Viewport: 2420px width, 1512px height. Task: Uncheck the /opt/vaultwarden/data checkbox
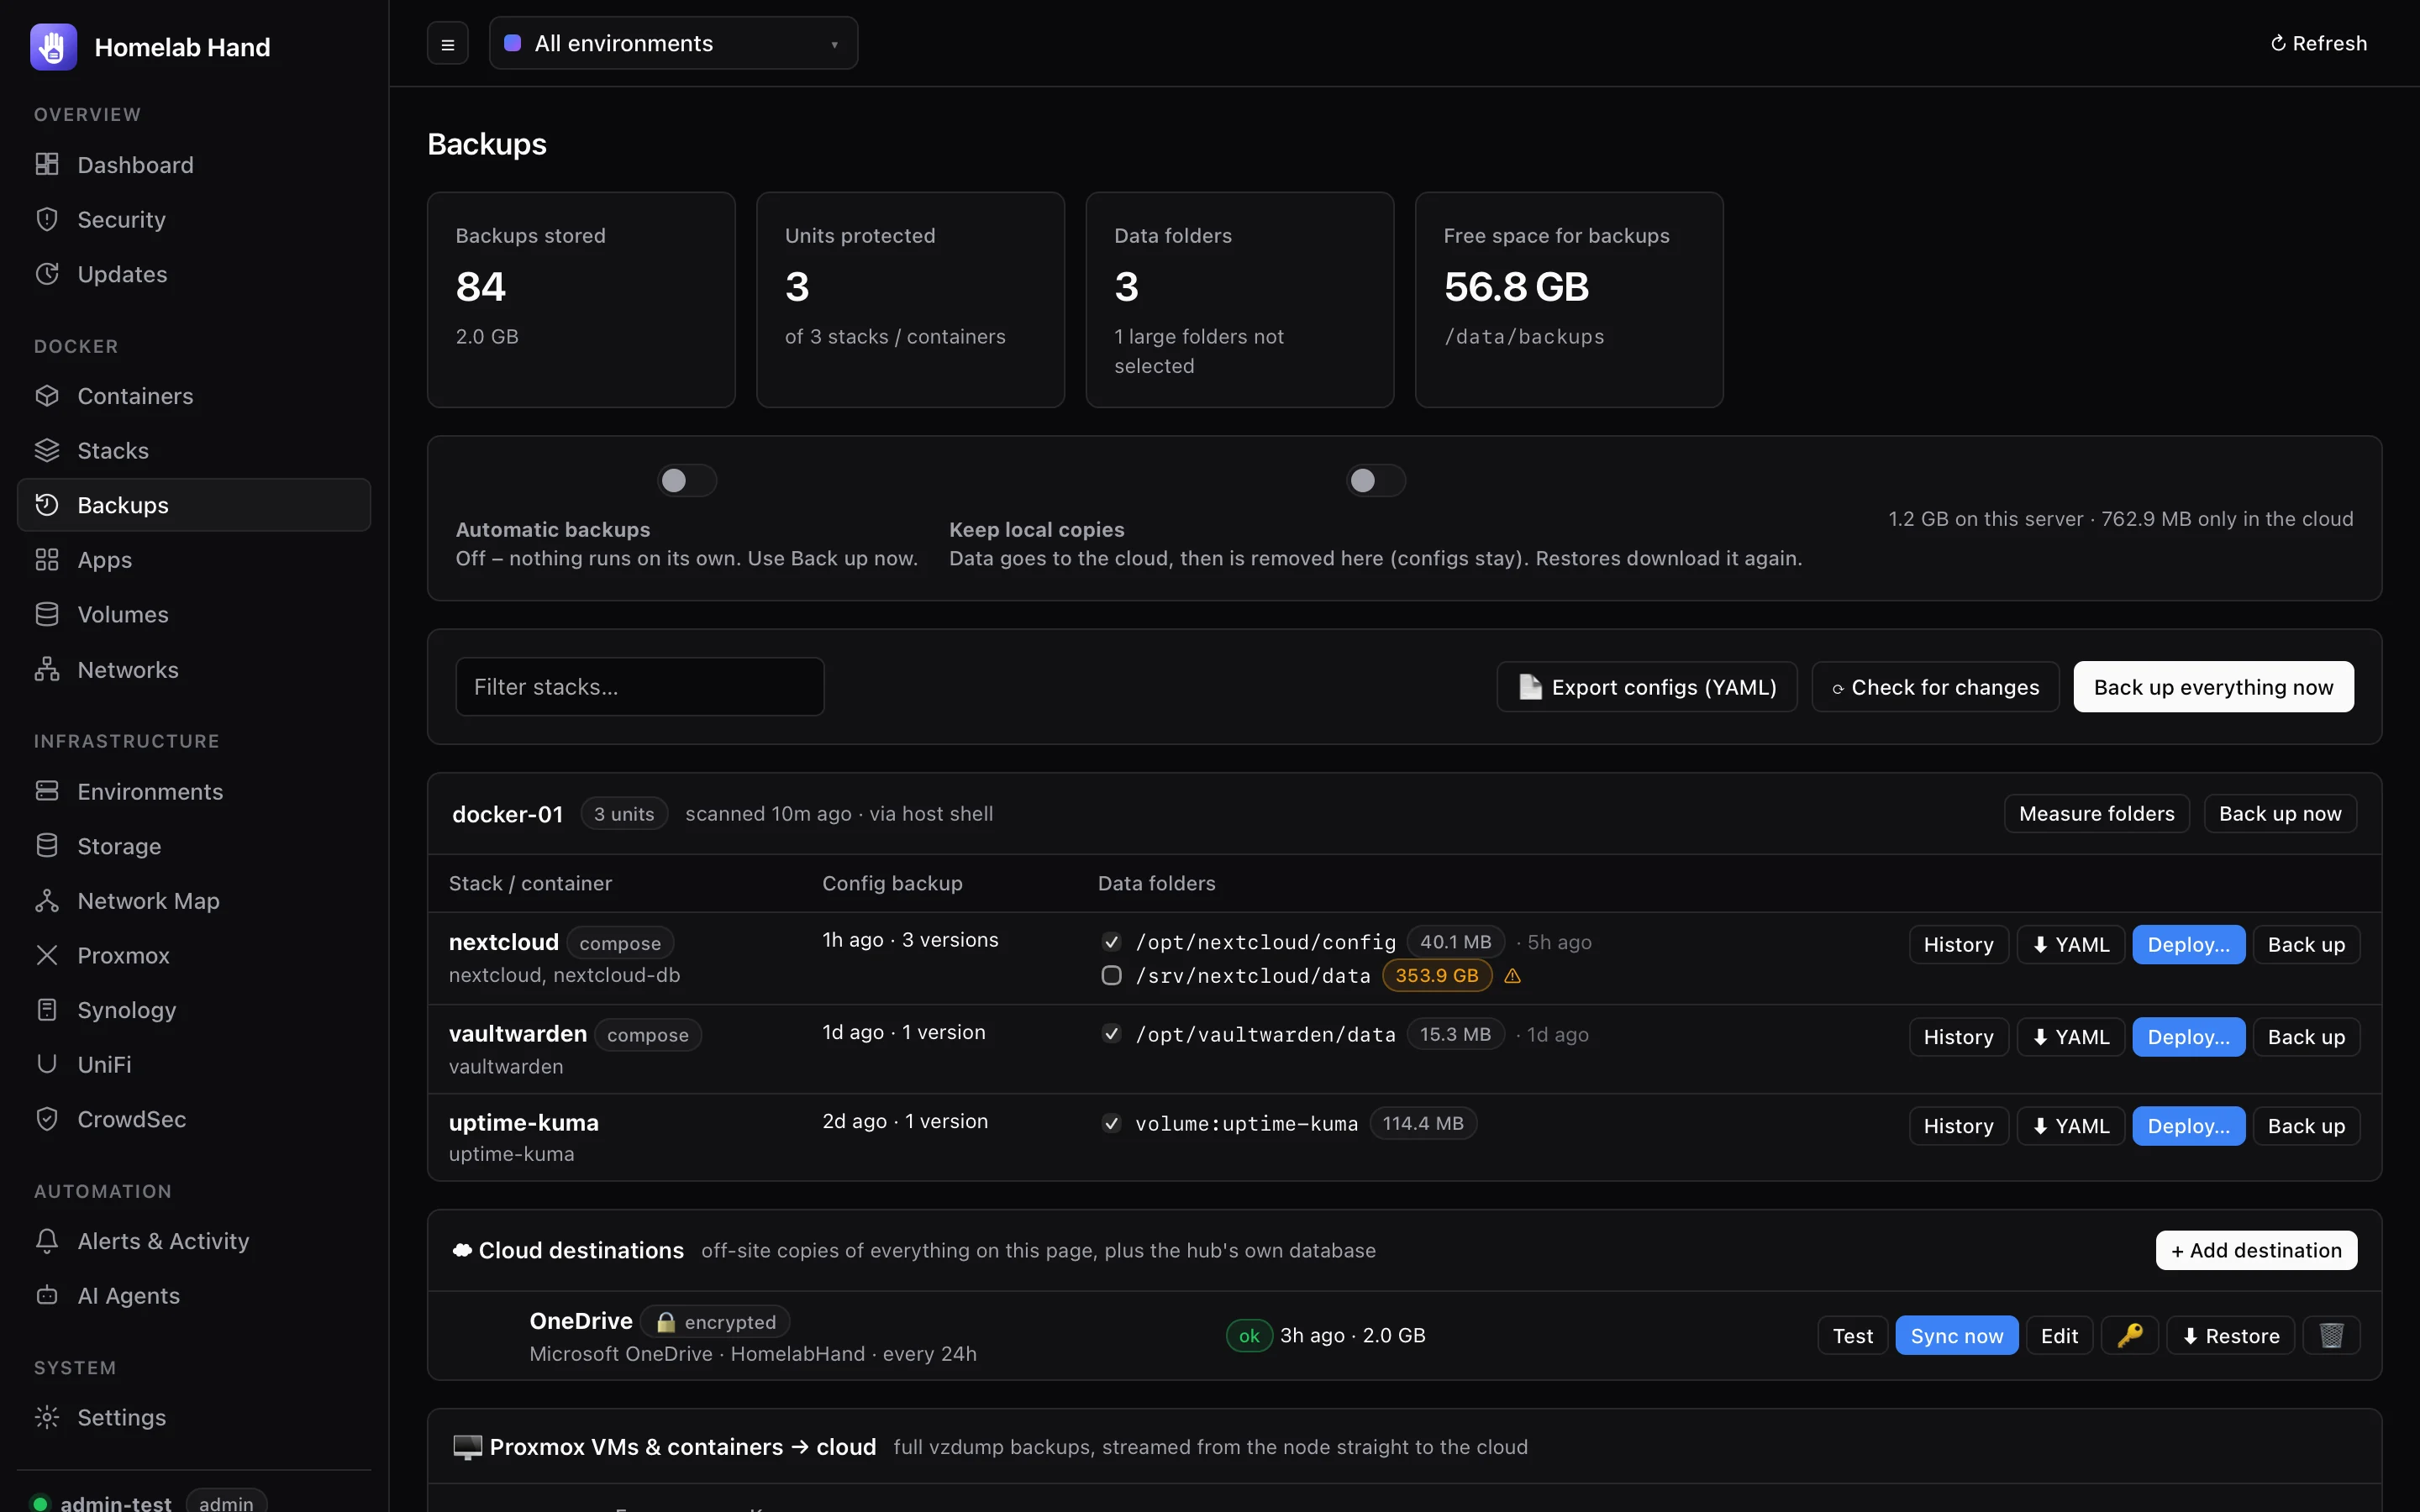coord(1111,1034)
